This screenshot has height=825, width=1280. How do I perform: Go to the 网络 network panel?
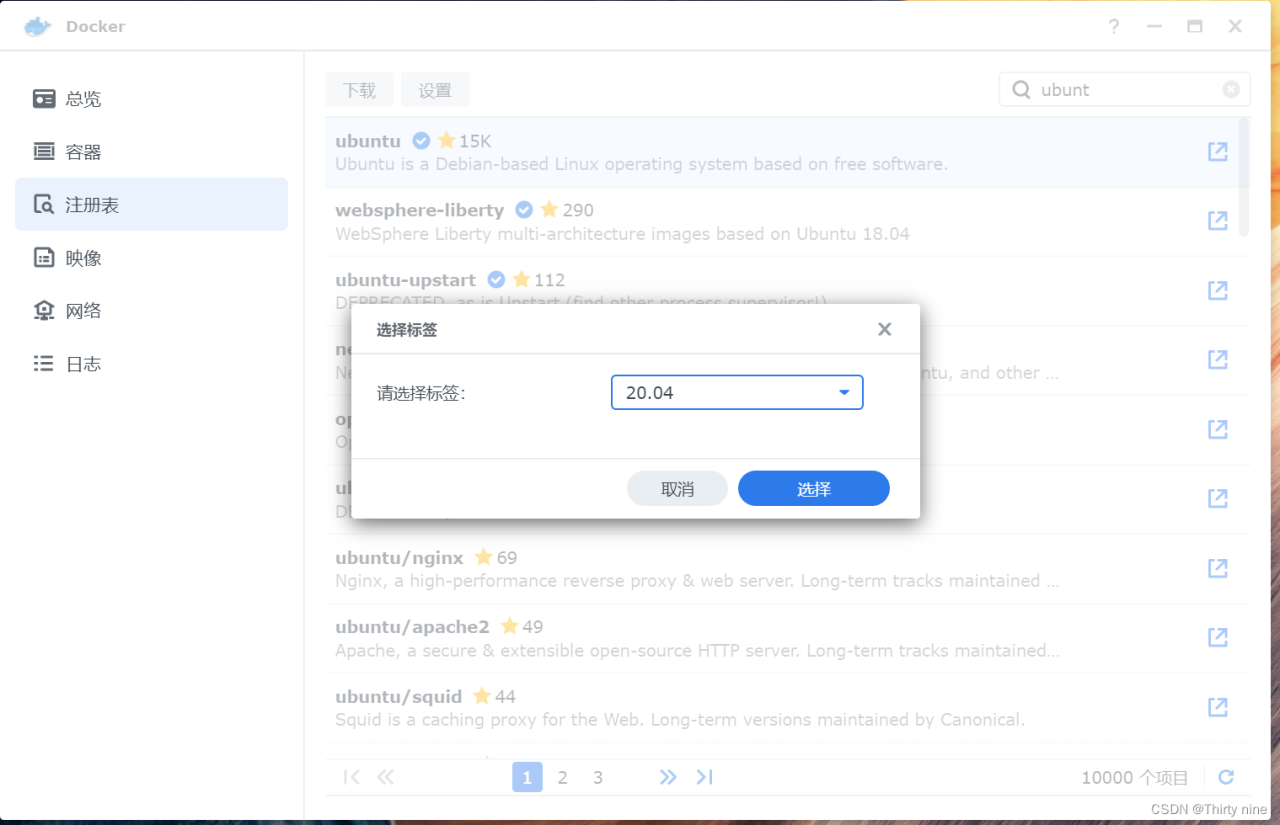pos(83,310)
